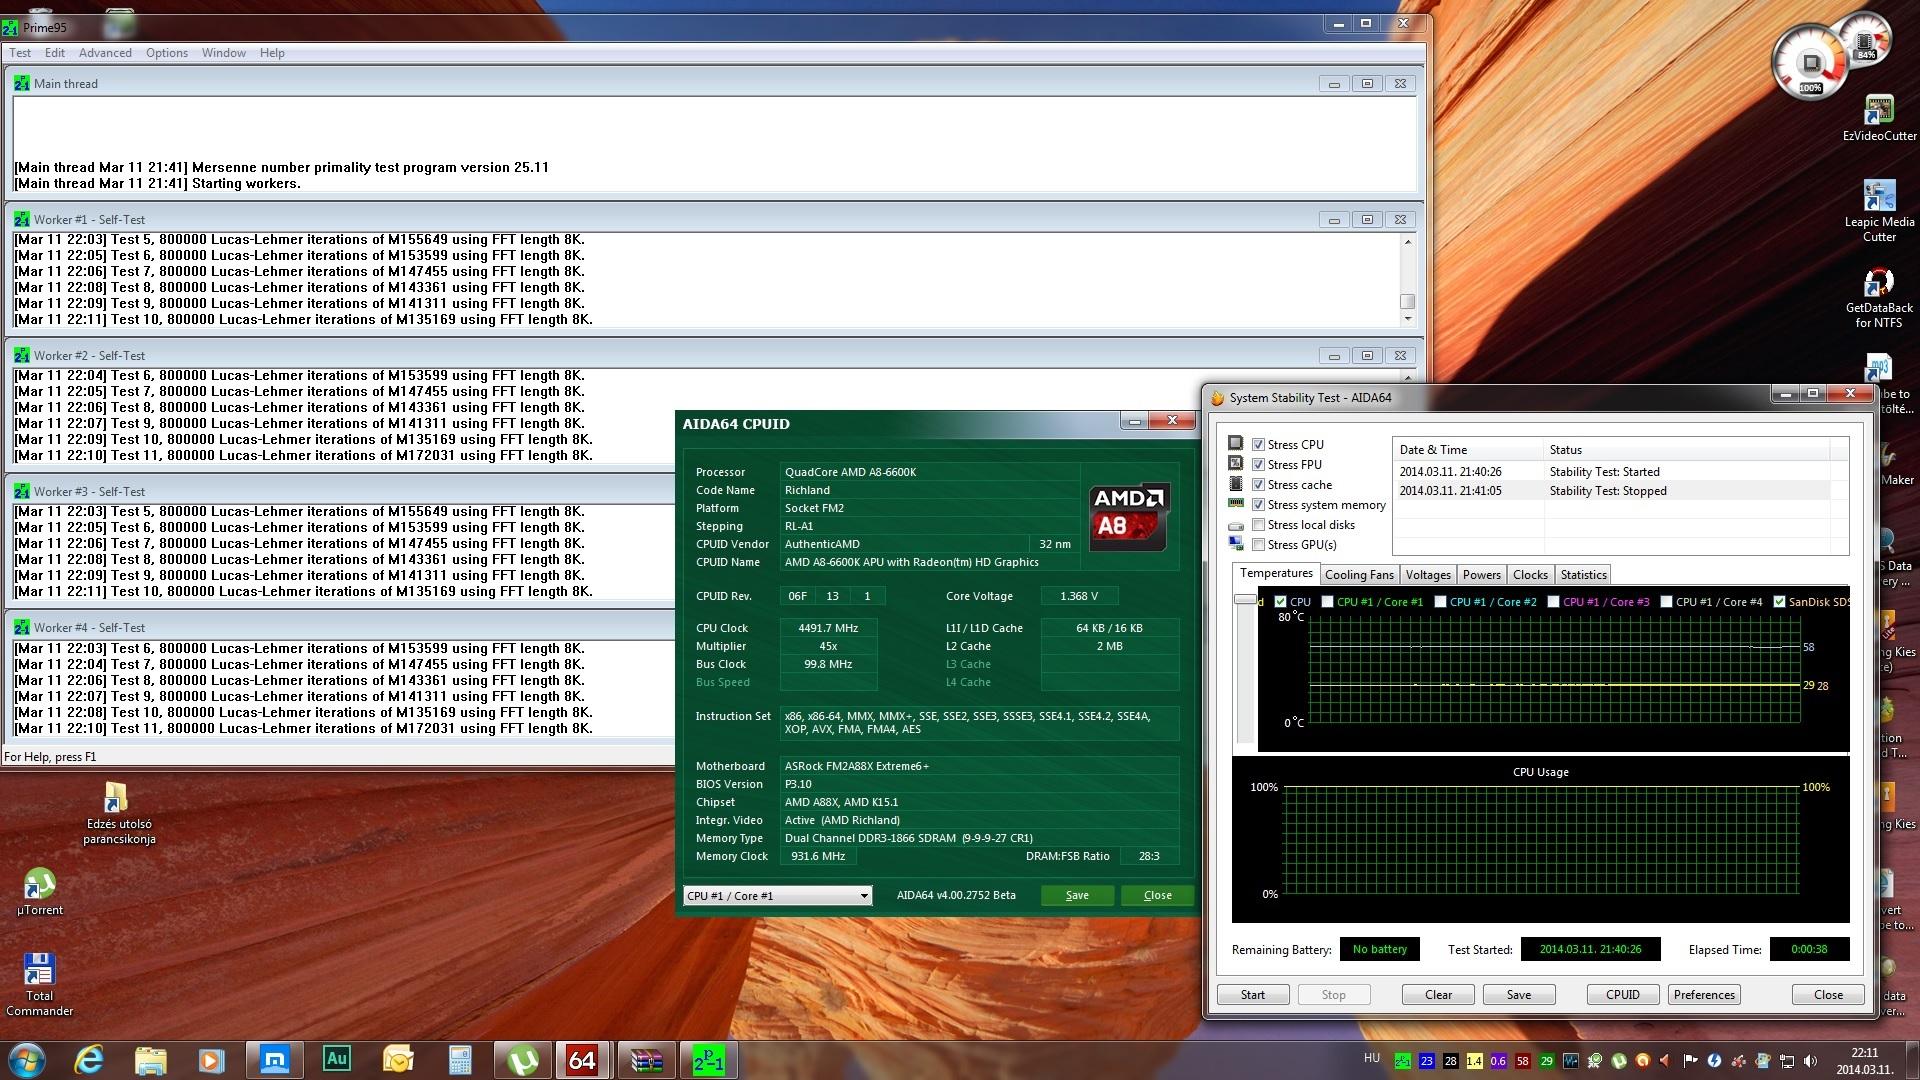Switch to WinRAR taskbar button

[646, 1059]
